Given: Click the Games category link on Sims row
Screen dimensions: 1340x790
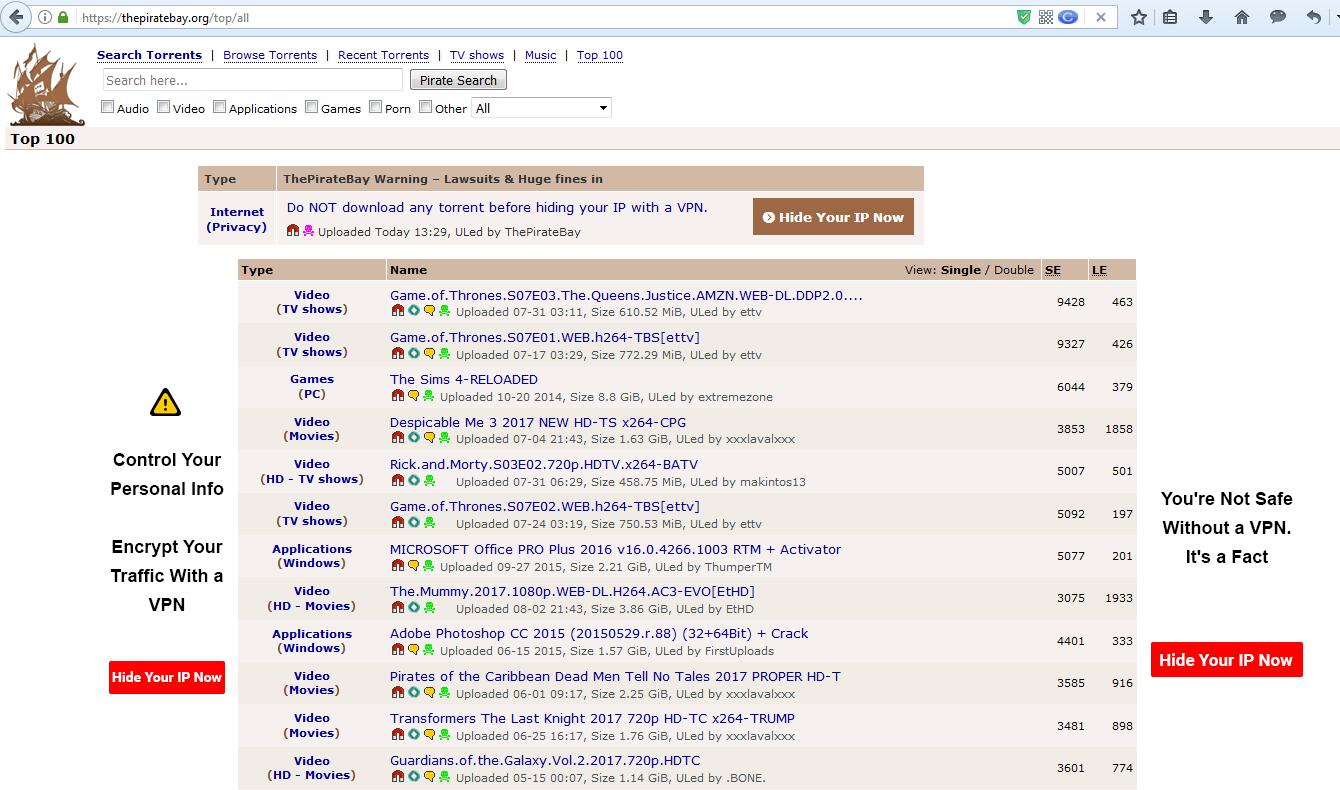Looking at the screenshot, I should point(312,379).
